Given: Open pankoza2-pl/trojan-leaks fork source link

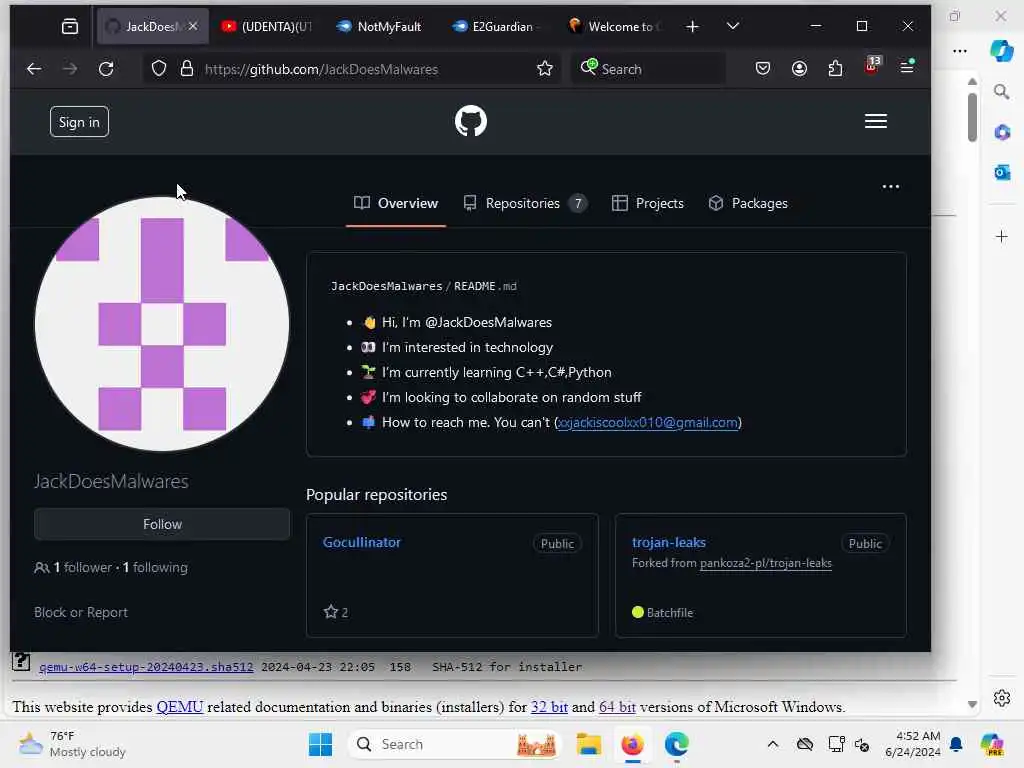Looking at the screenshot, I should (x=765, y=563).
